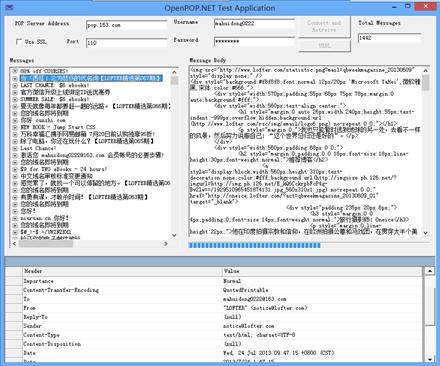Click the 'notice@lofter.com' Sender value cell
Image resolution: width=440 pixels, height=366 pixels.
(322, 326)
